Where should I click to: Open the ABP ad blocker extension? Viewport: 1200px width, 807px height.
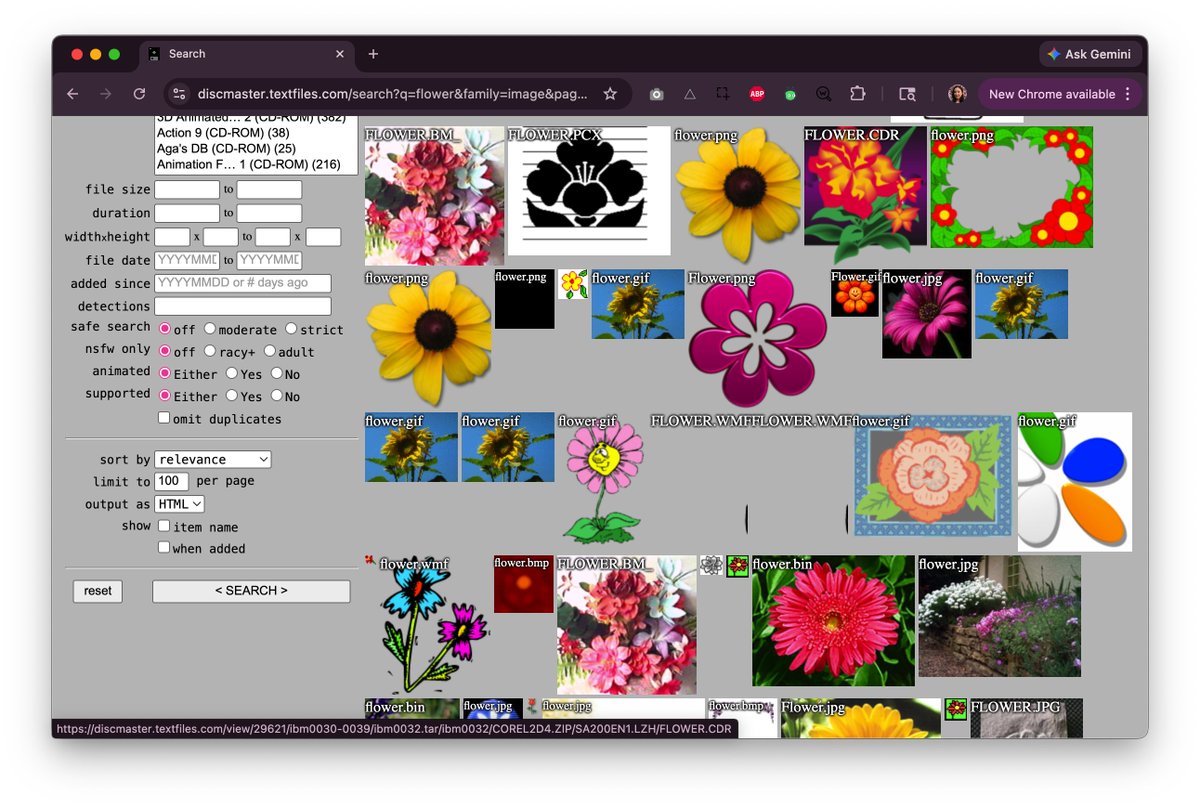point(757,94)
